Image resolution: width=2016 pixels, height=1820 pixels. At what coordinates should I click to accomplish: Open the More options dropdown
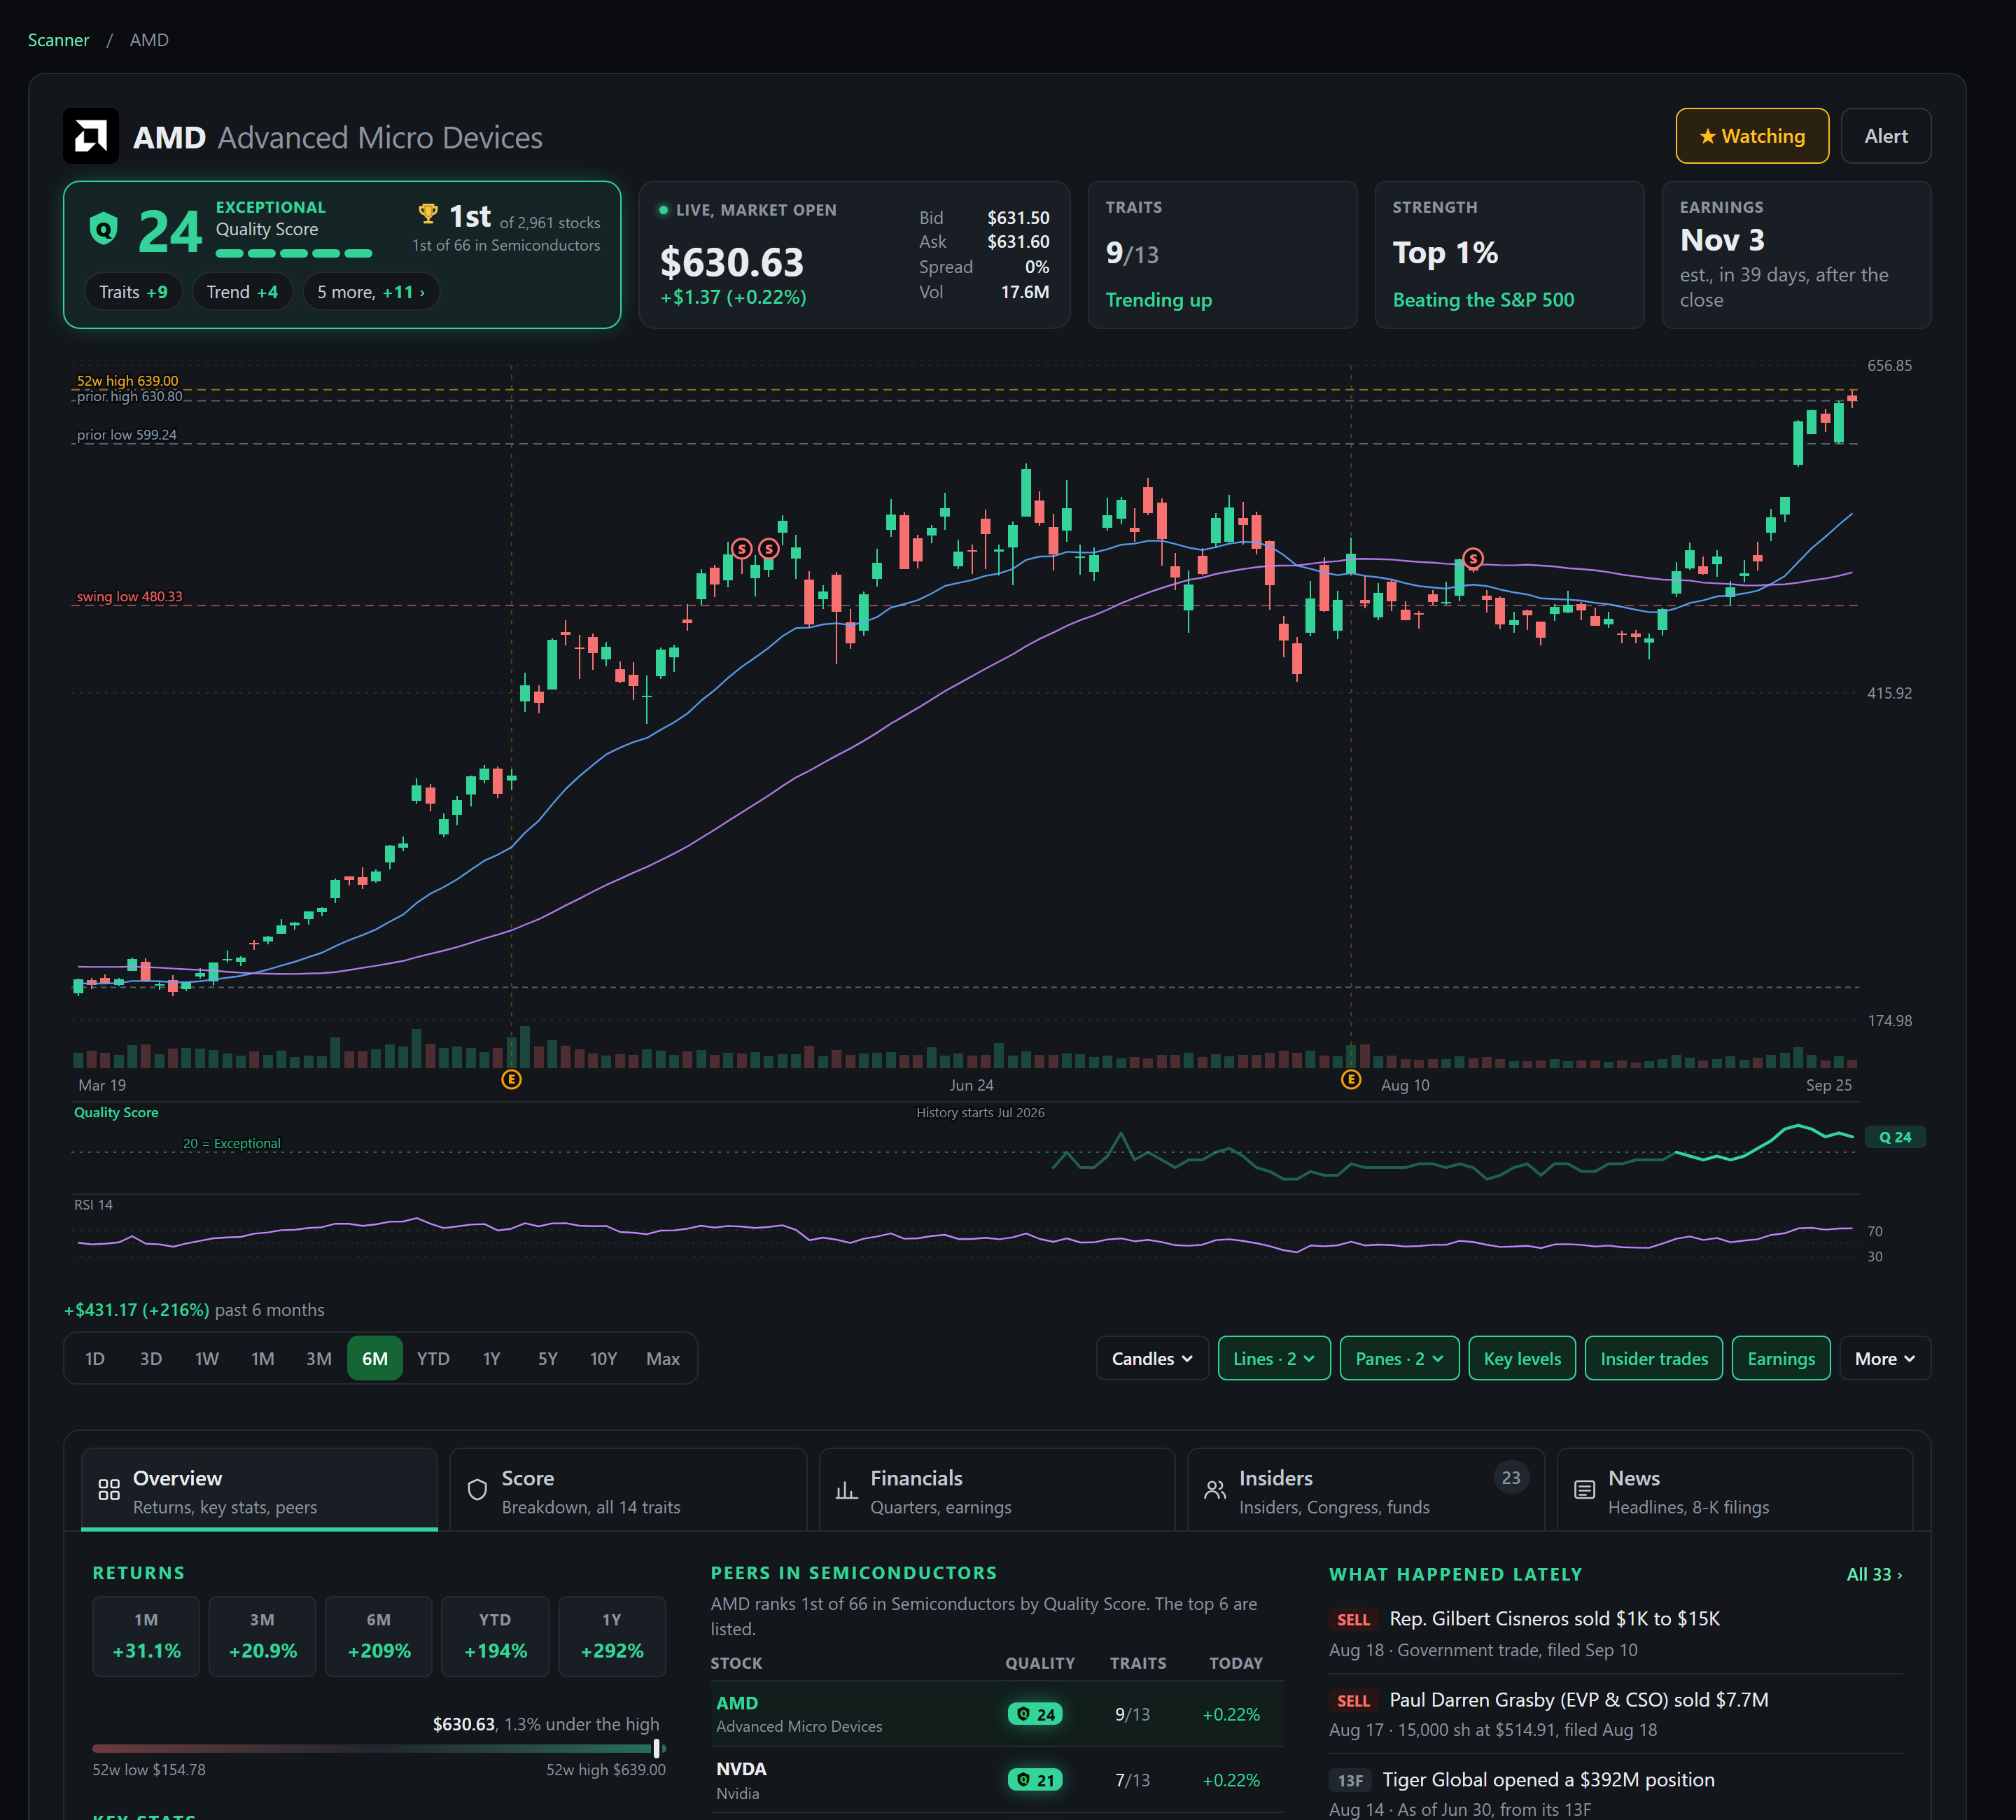tap(1885, 1358)
